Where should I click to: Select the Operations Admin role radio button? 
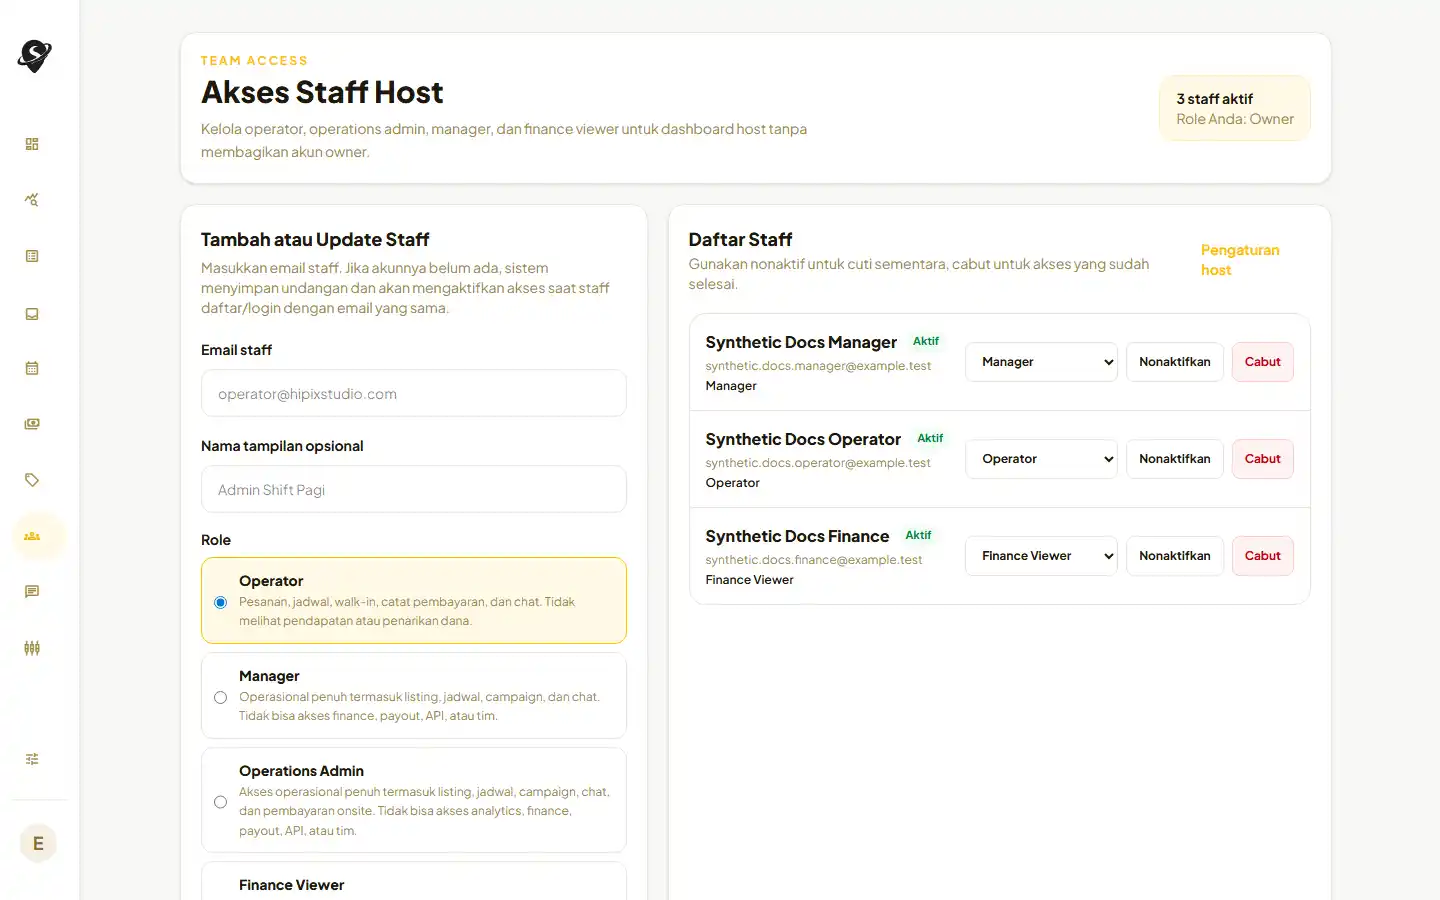220,802
